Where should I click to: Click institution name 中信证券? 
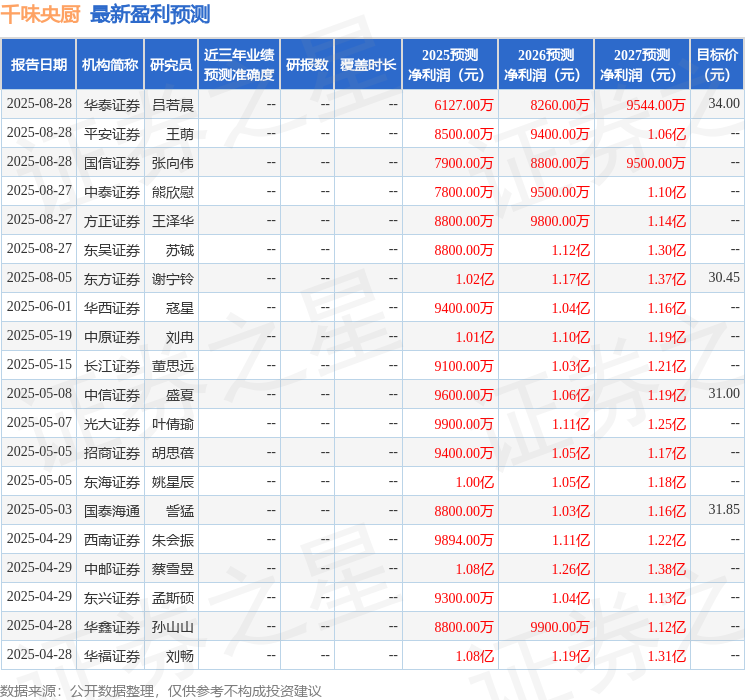click(112, 395)
